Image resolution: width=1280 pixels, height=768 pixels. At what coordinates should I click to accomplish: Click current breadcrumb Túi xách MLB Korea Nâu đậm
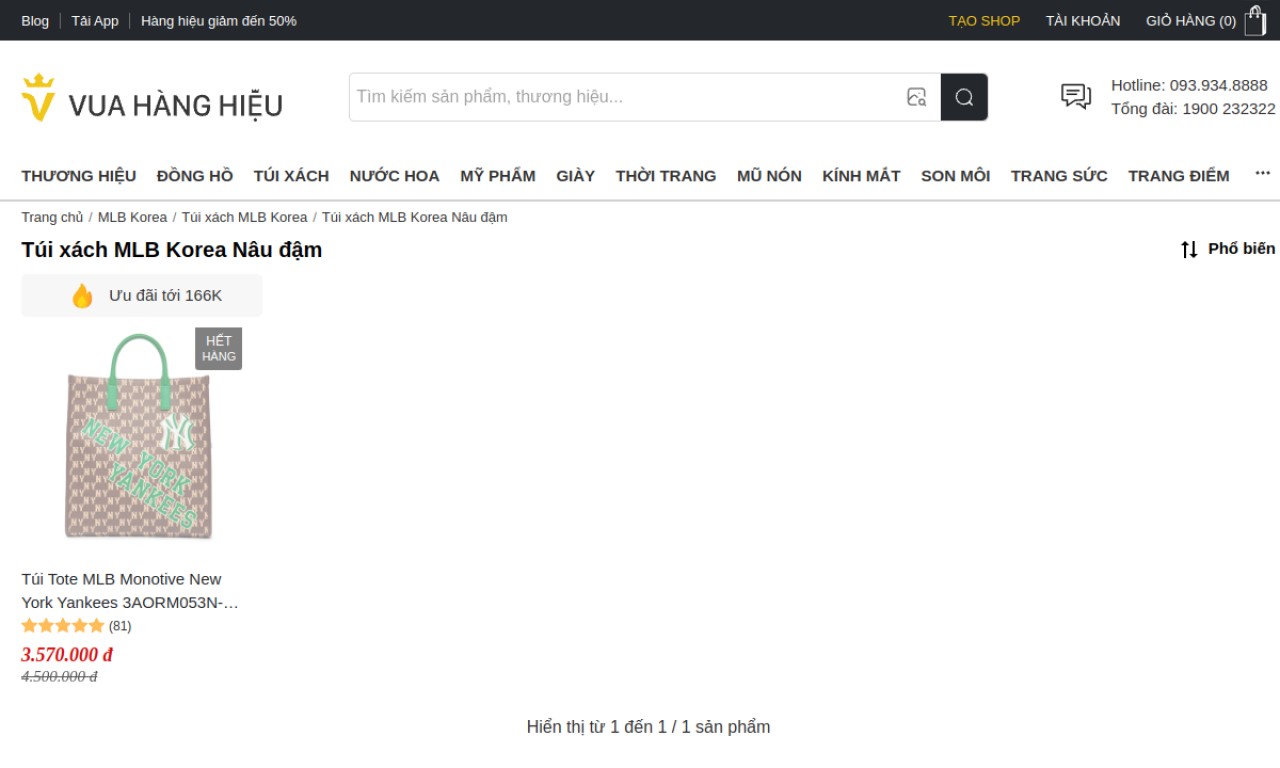click(415, 217)
